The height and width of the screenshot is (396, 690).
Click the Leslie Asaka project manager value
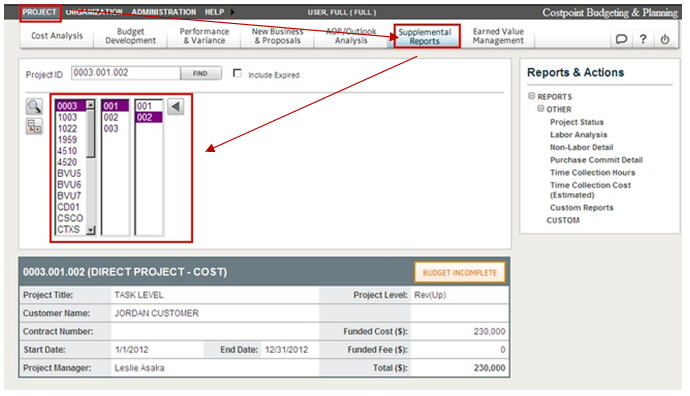(x=139, y=368)
